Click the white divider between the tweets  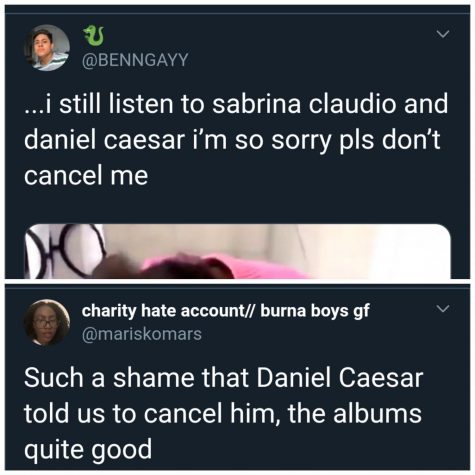tap(237, 282)
